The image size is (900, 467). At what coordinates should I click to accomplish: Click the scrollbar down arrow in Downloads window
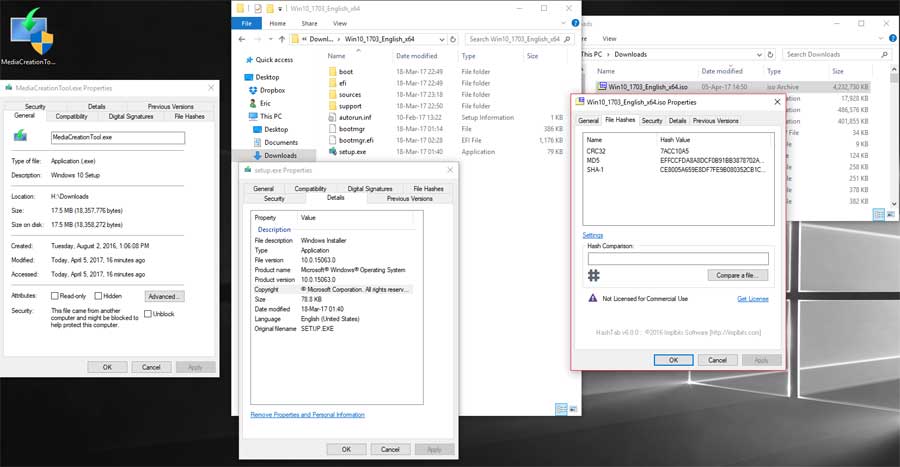point(894,204)
